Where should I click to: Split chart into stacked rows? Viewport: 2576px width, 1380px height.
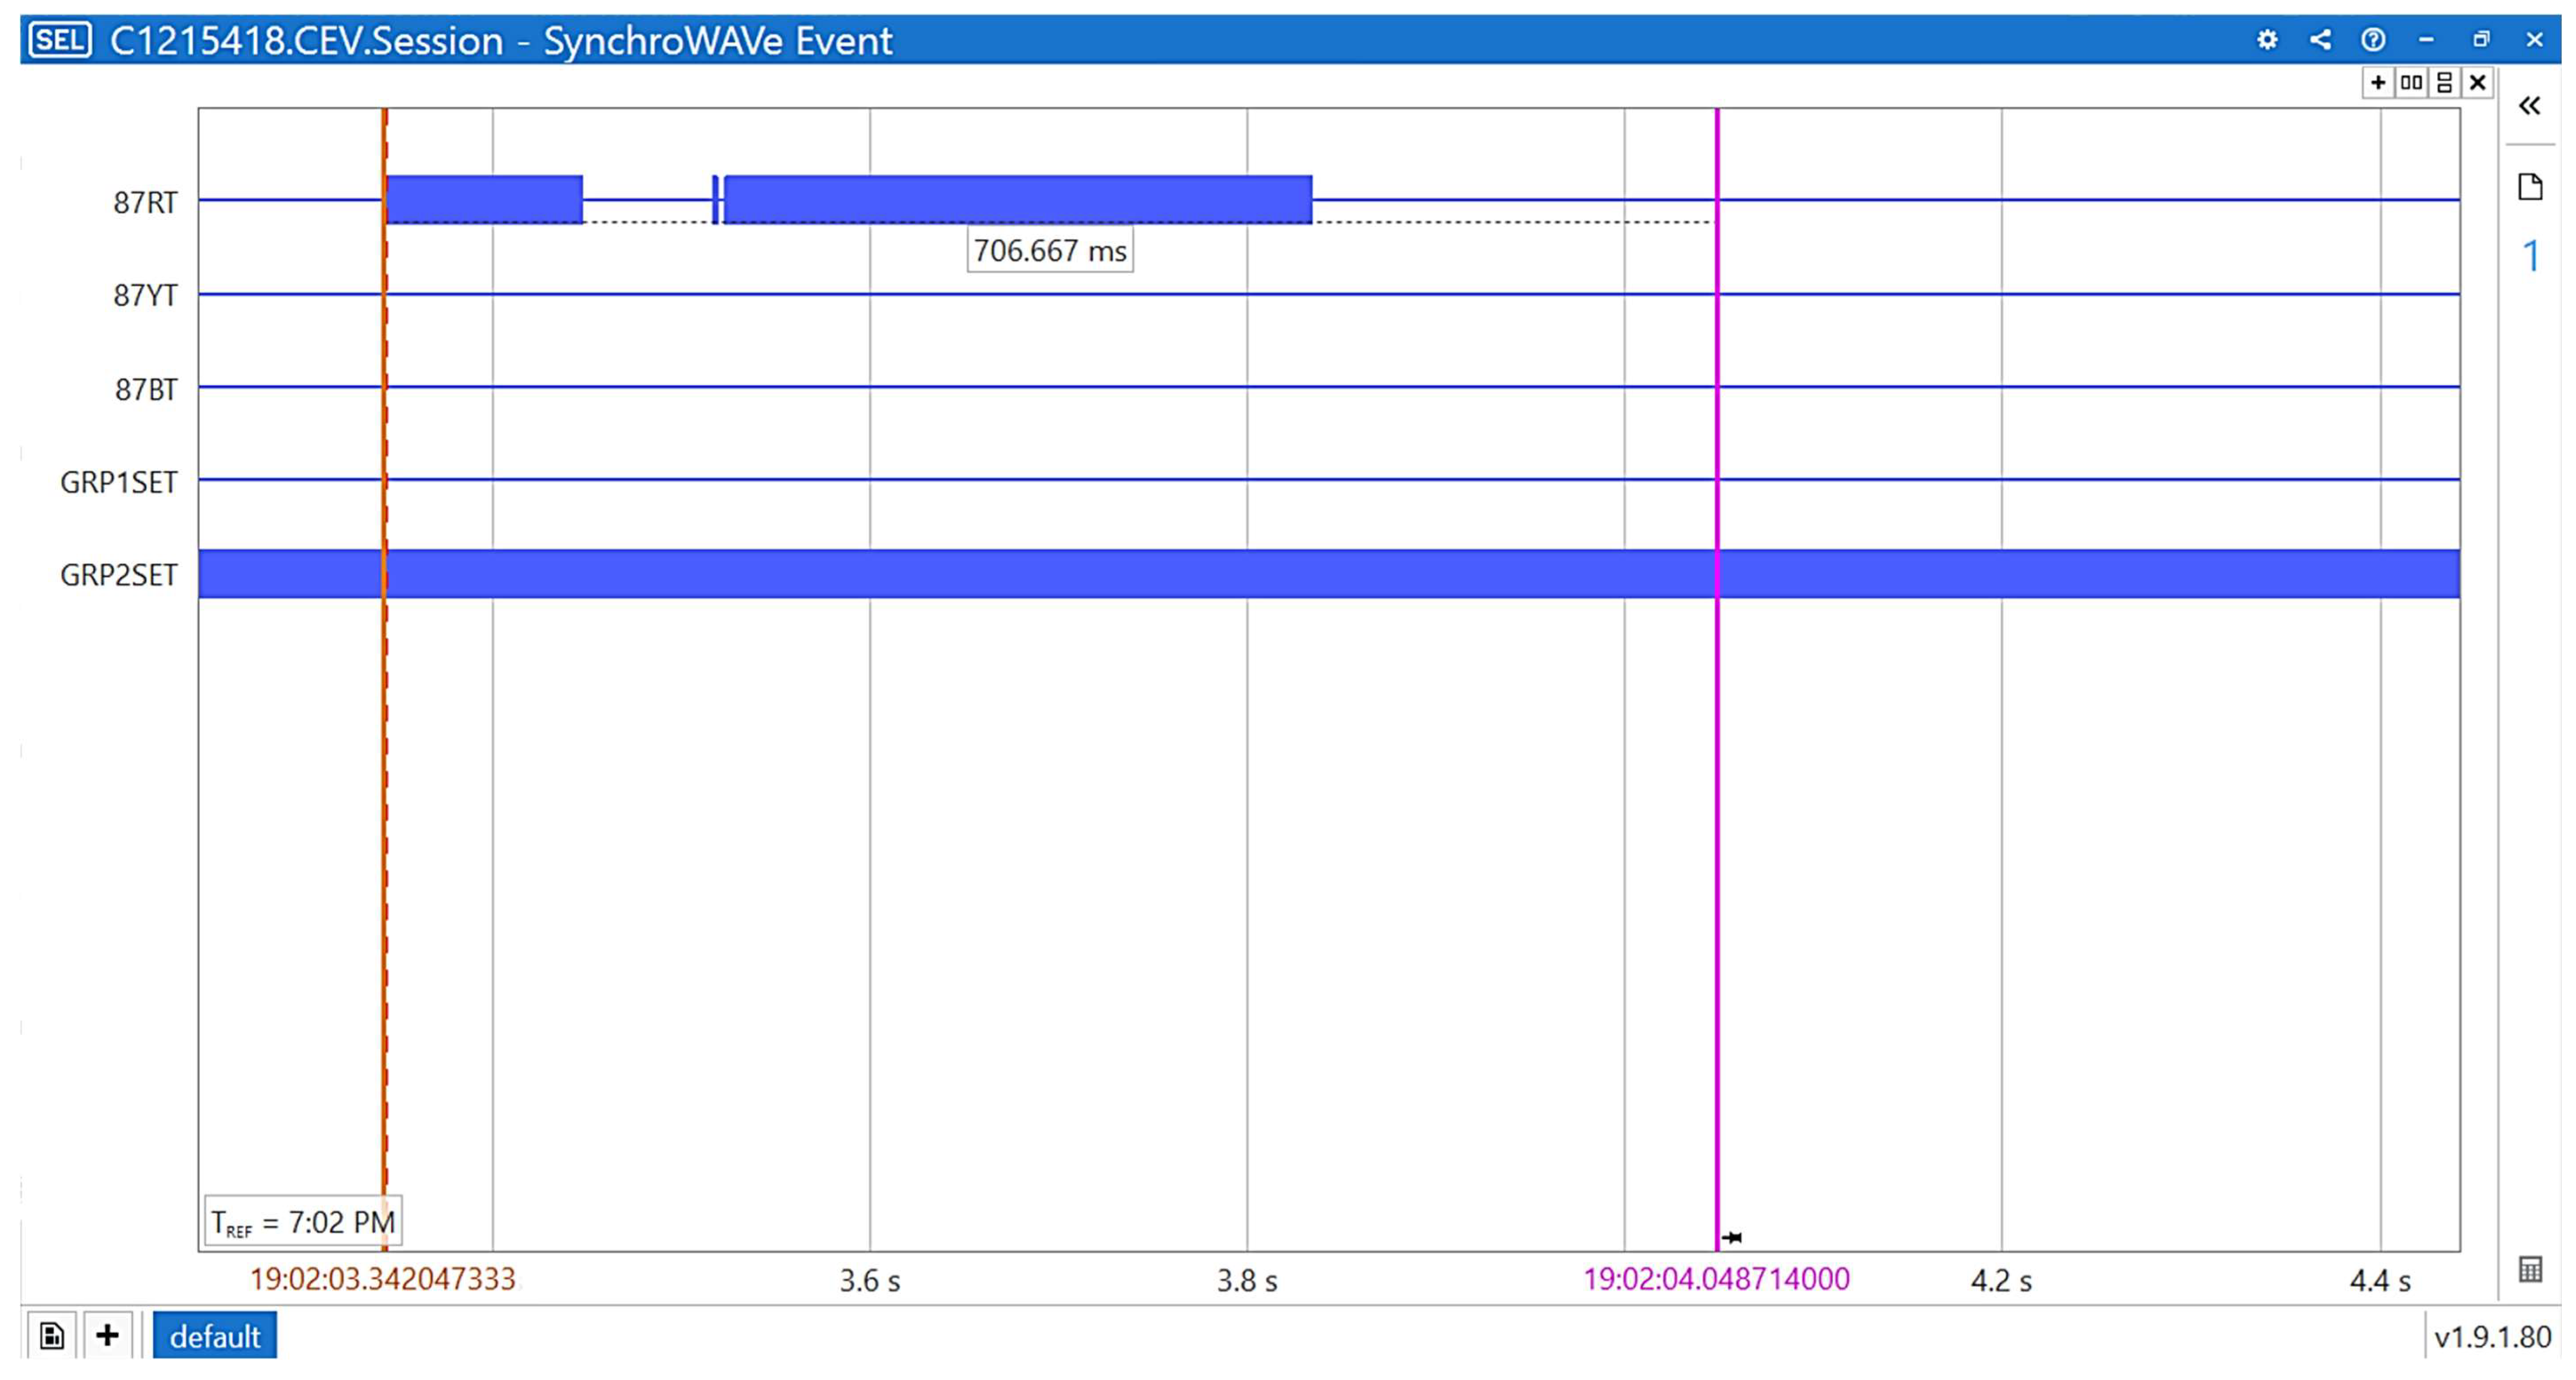click(x=2444, y=83)
